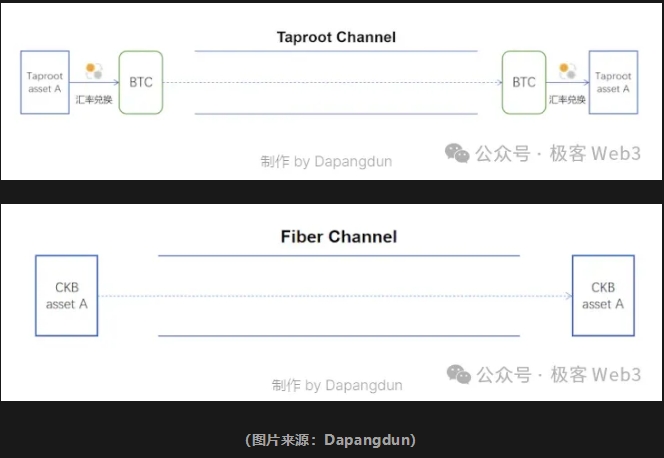This screenshot has height=458, width=664.
Task: Click the upper WeChat logo watermark icon
Action: (x=457, y=153)
